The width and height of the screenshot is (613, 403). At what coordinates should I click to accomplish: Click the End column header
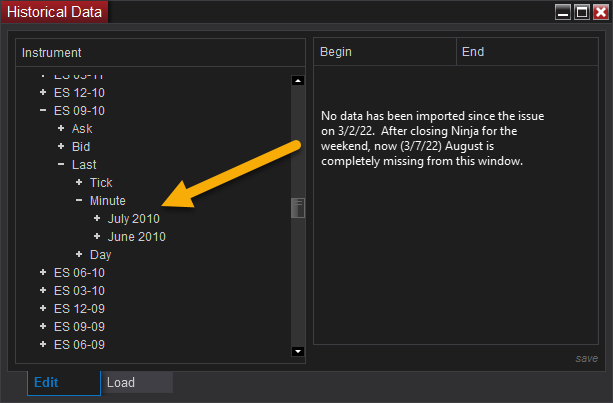point(527,52)
